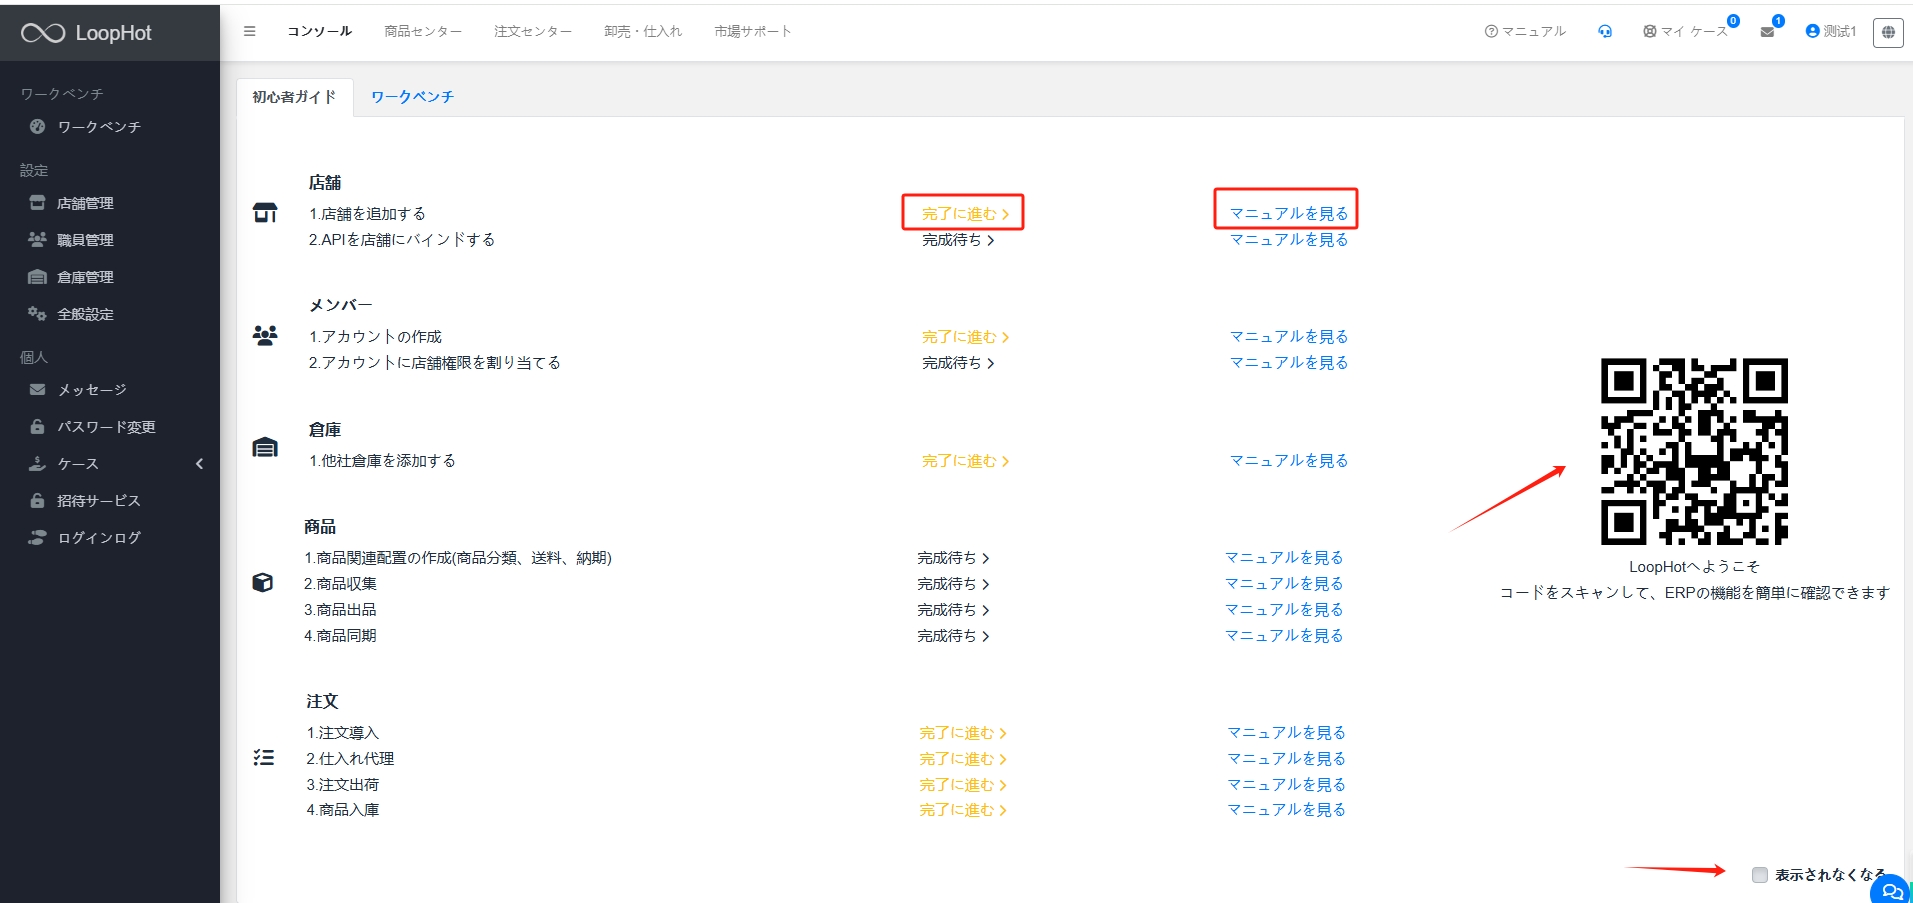Click 完成待ち for APIを店舗にバインドする

pos(958,240)
